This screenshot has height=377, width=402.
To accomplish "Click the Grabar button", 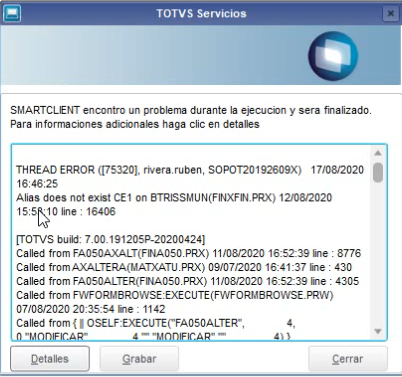I will pos(139,359).
